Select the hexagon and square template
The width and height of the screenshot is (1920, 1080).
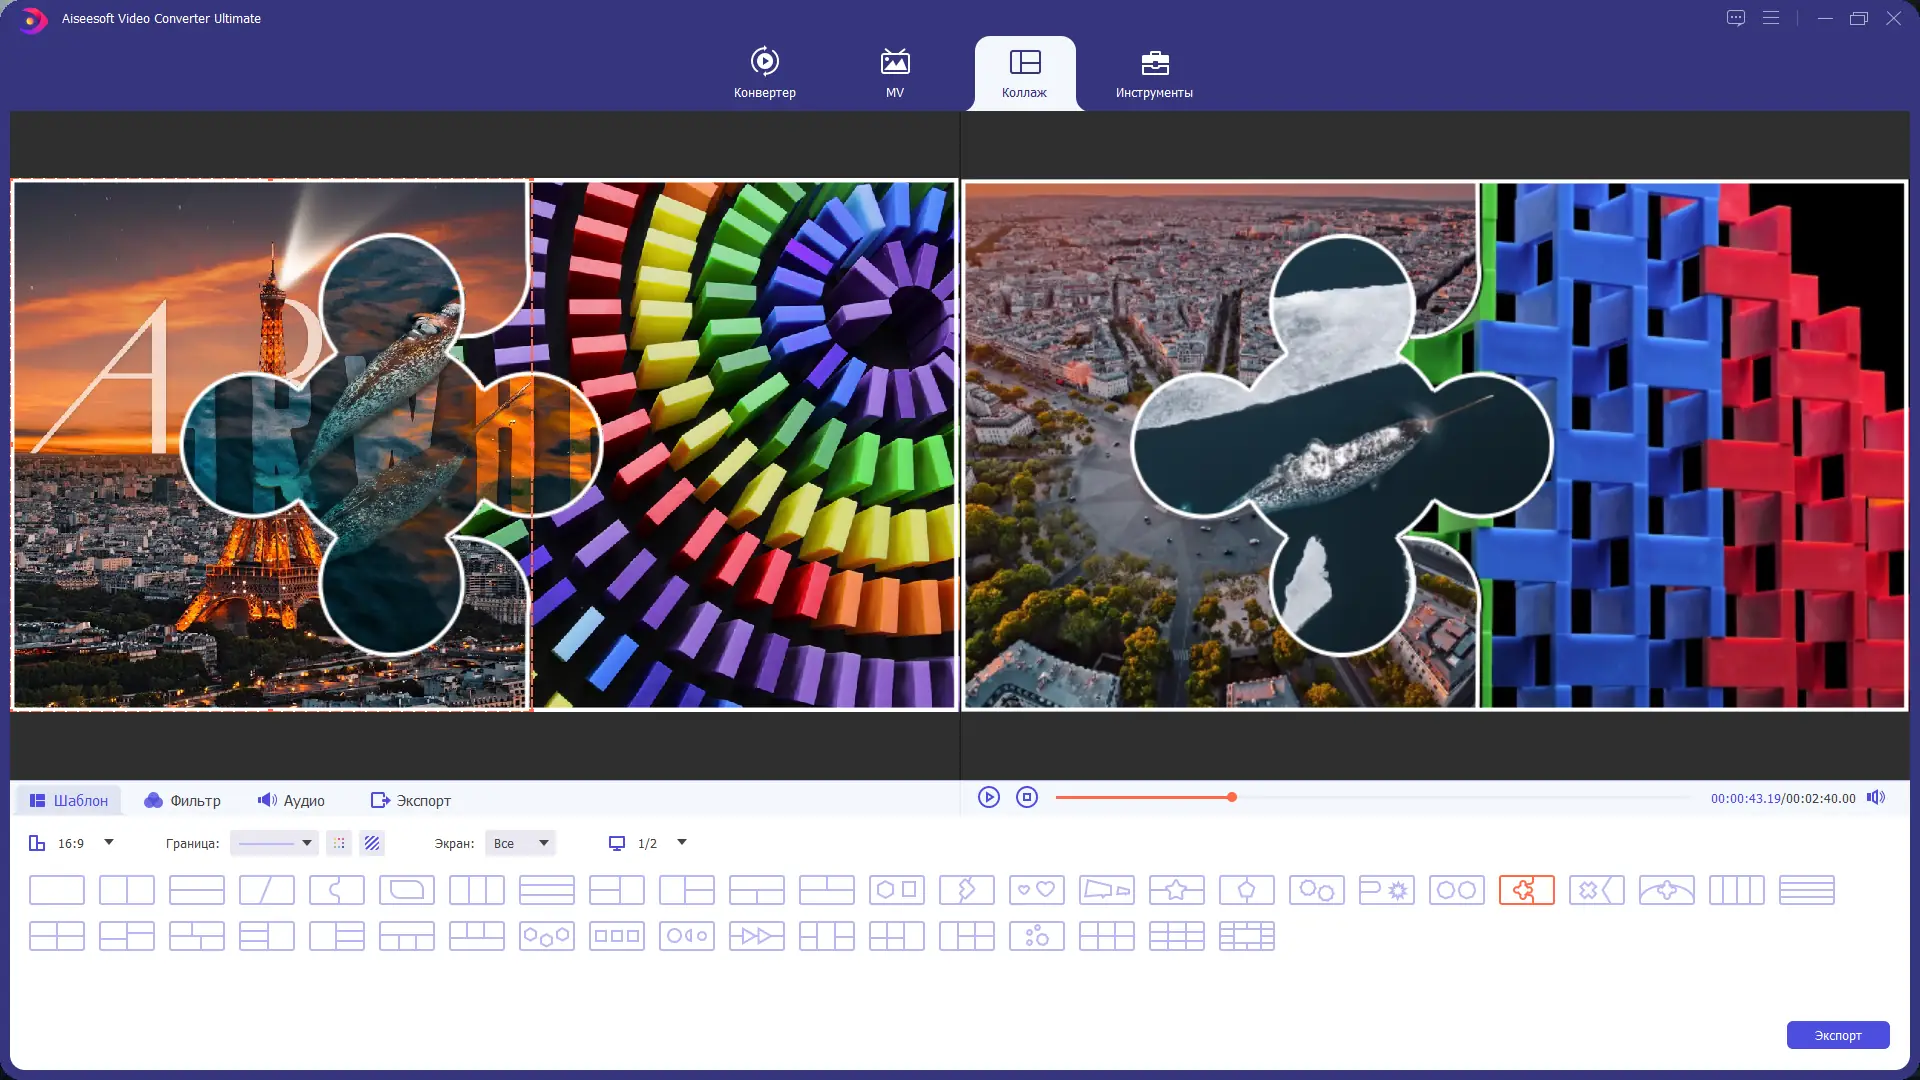896,889
